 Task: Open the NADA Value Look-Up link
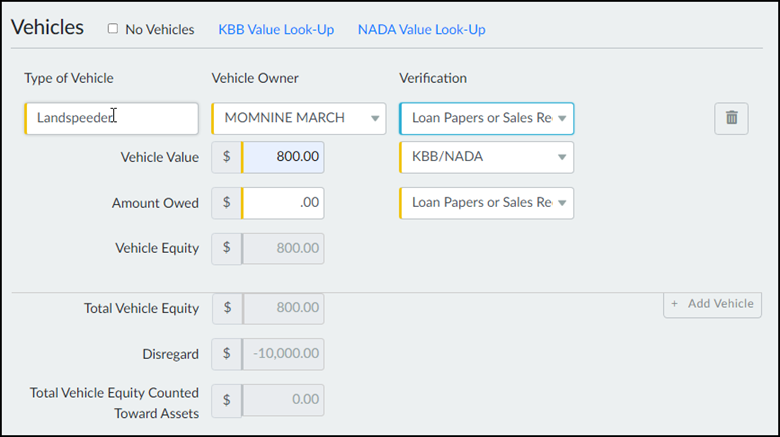[421, 30]
